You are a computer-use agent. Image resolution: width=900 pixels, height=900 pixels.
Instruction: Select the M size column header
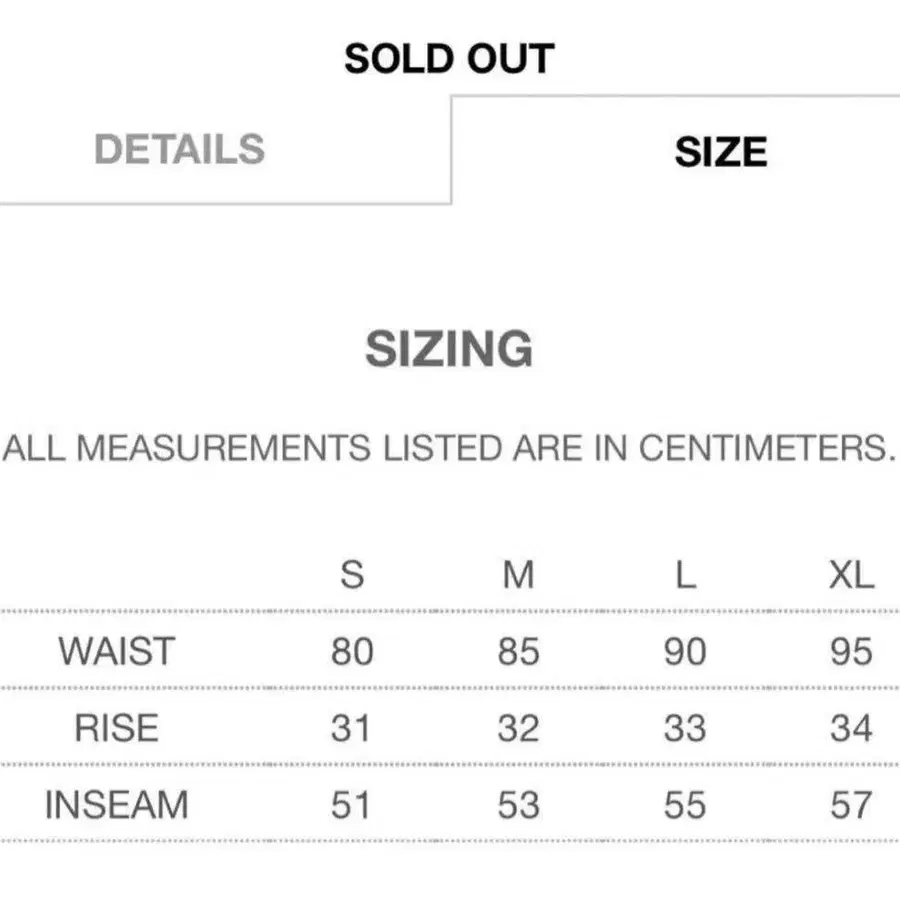point(518,575)
